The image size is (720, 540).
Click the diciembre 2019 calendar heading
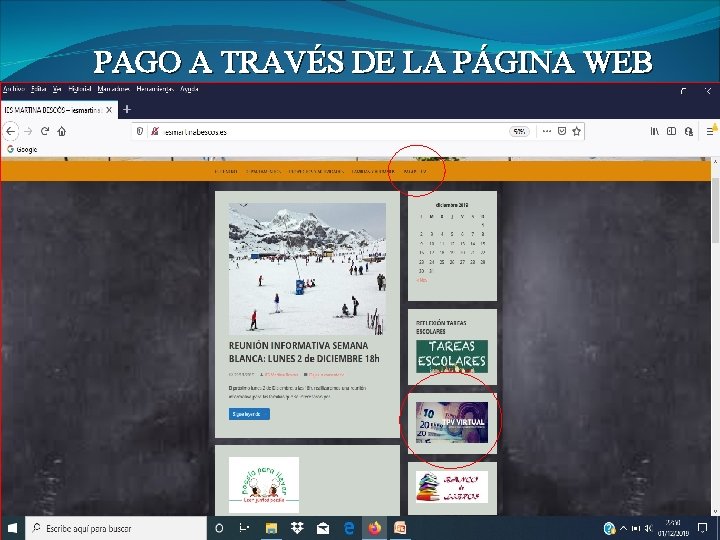(452, 205)
